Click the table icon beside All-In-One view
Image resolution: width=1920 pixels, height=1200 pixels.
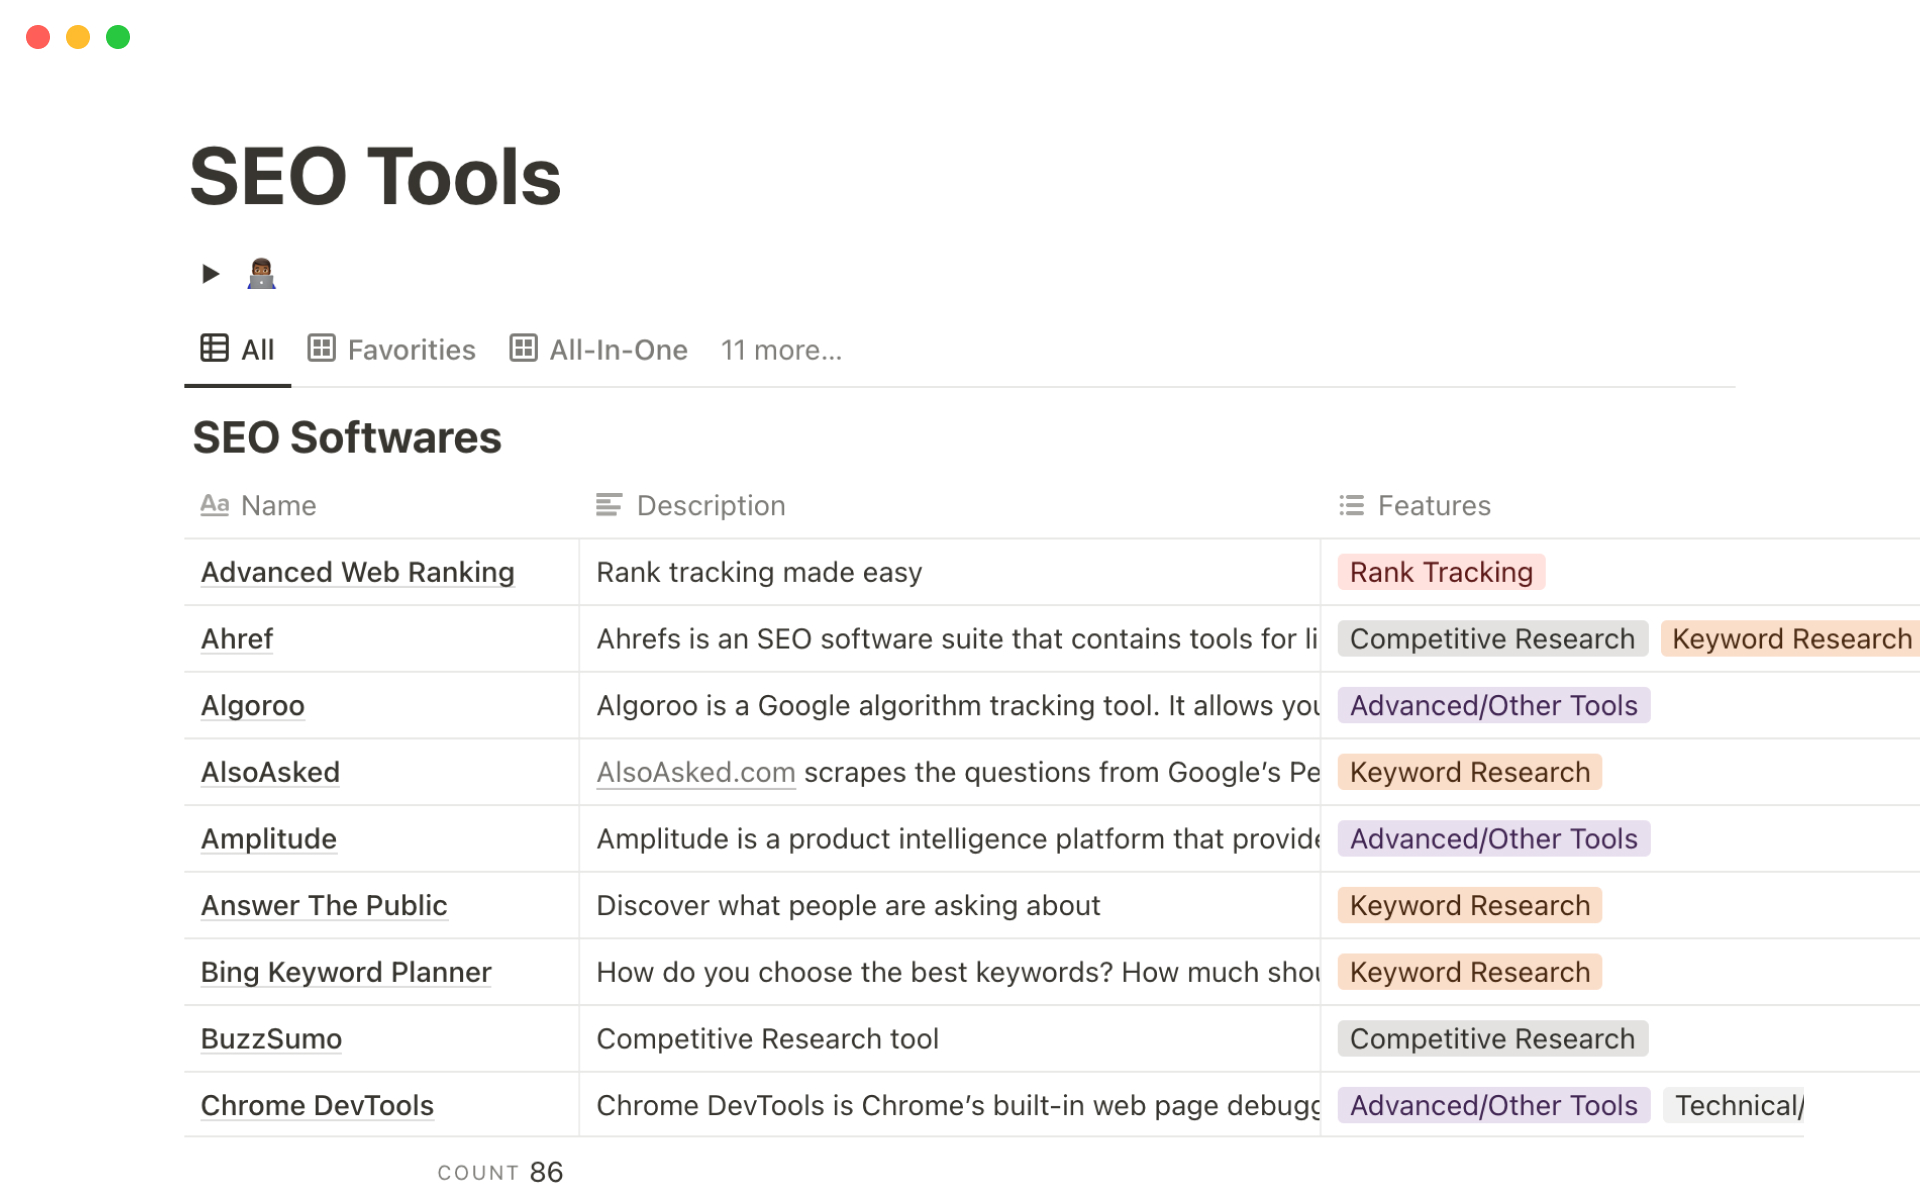click(x=523, y=349)
